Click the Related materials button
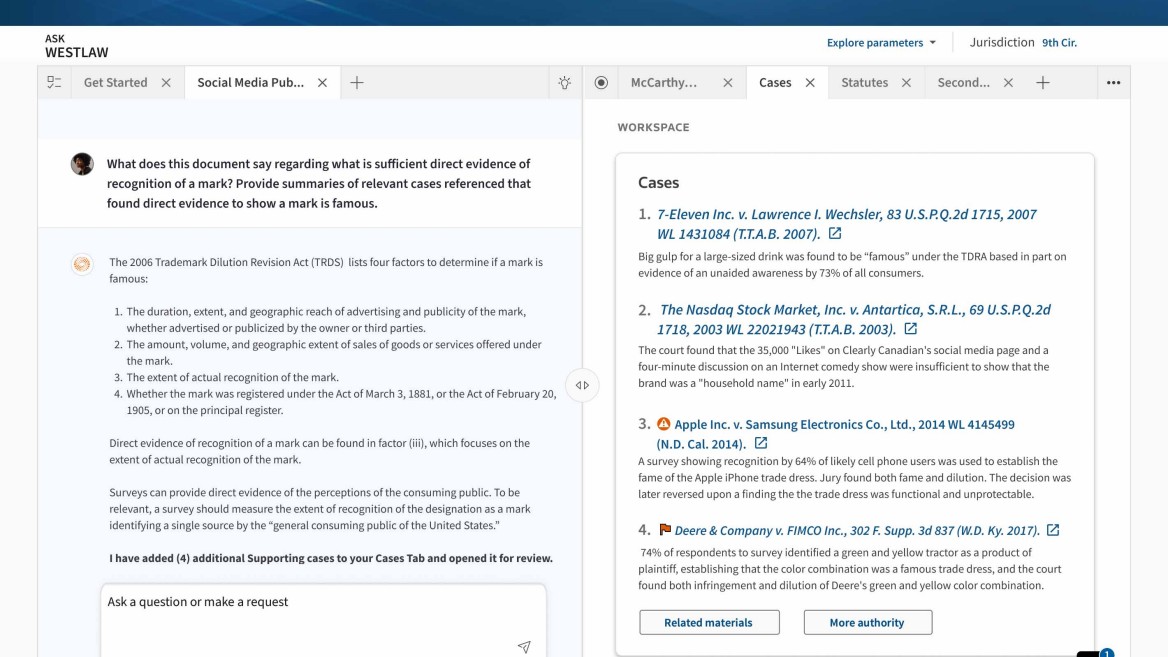The height and width of the screenshot is (657, 1168). pos(708,622)
